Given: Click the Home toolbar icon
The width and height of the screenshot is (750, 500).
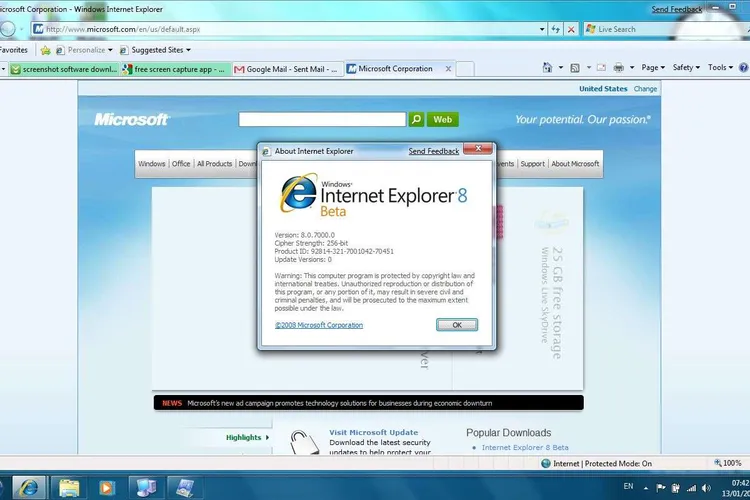Looking at the screenshot, I should pyautogui.click(x=547, y=68).
